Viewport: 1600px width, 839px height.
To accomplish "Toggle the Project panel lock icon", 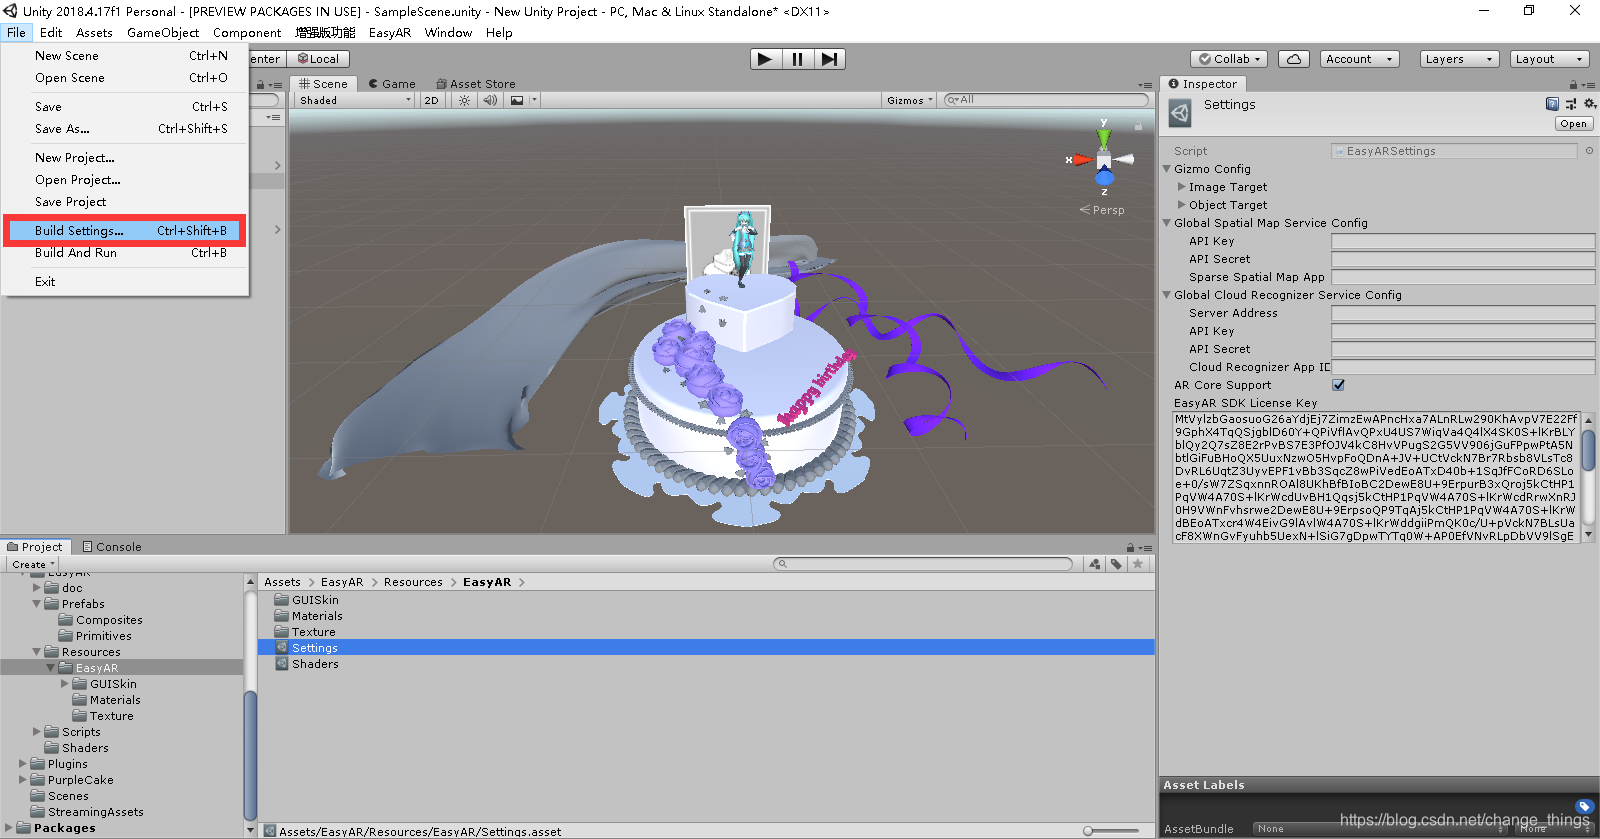I will [1131, 548].
